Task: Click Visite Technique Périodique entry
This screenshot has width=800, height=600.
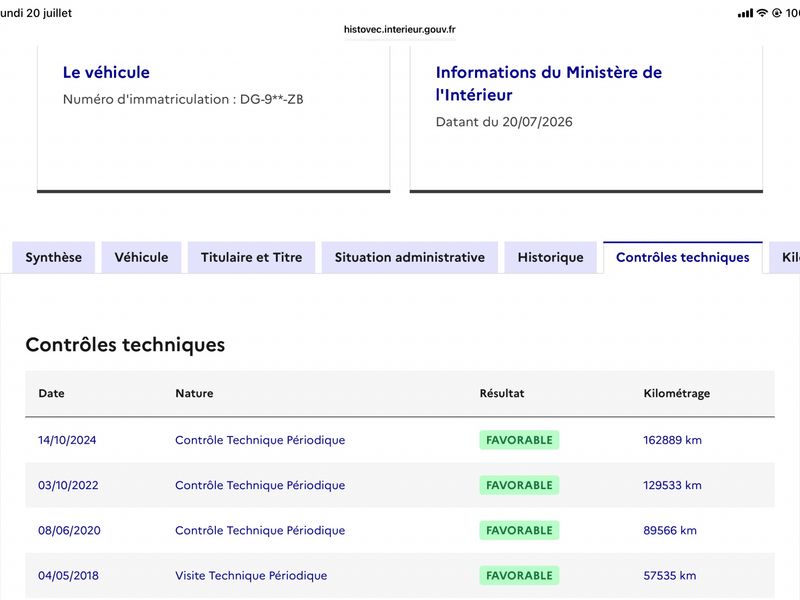Action: pyautogui.click(x=251, y=576)
